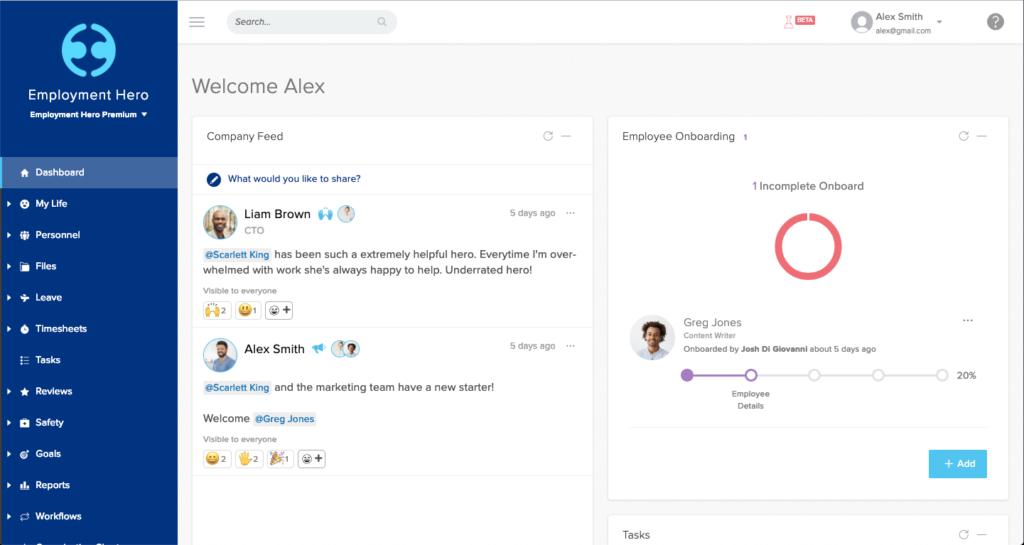Screen dimensions: 1024x545
Task: Open more options for Greg Jones onboarding
Action: point(967,321)
